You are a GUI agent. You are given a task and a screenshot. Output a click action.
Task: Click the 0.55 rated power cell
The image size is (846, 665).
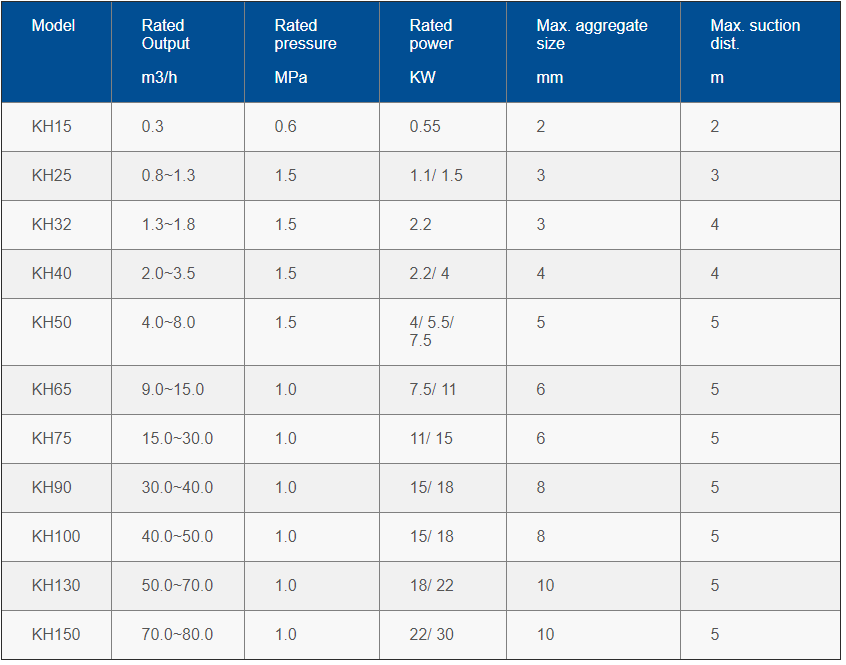click(443, 127)
